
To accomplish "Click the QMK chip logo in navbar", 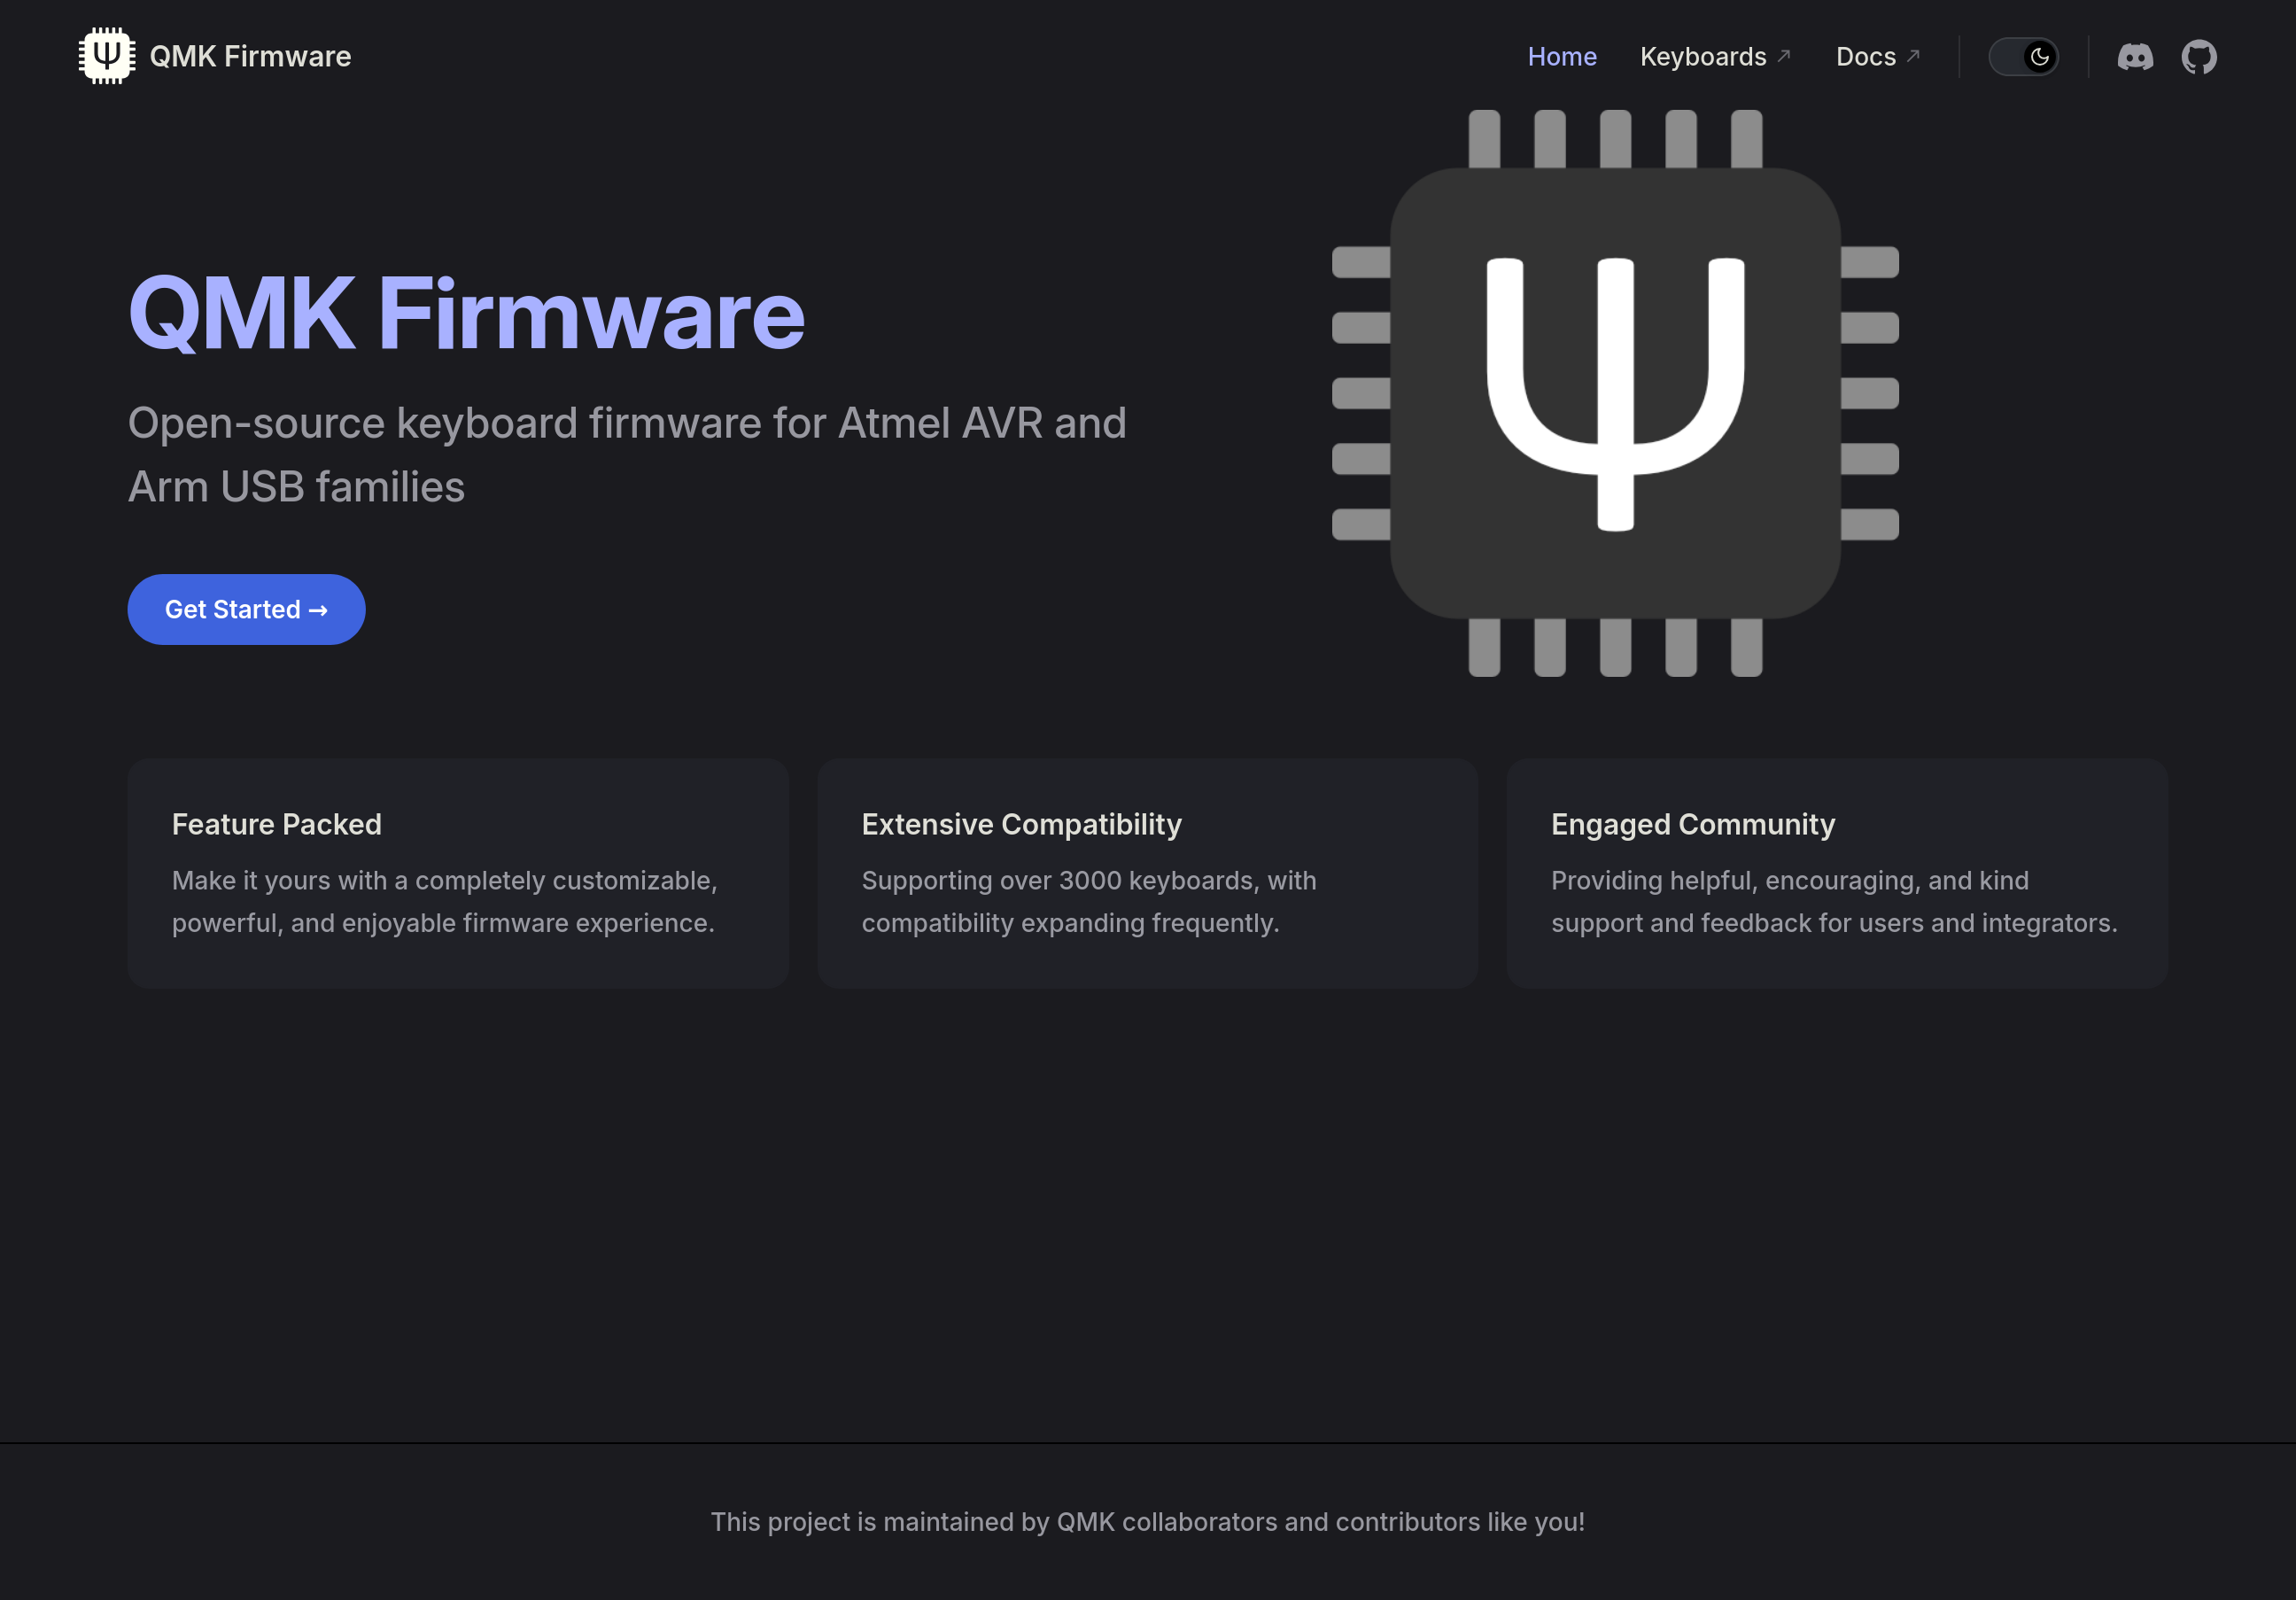I will 107,56.
